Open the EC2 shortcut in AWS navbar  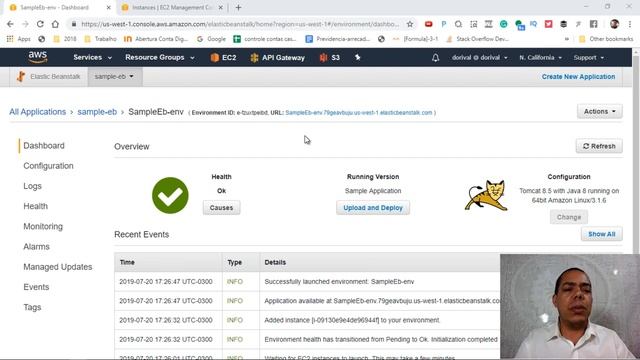coord(223,58)
